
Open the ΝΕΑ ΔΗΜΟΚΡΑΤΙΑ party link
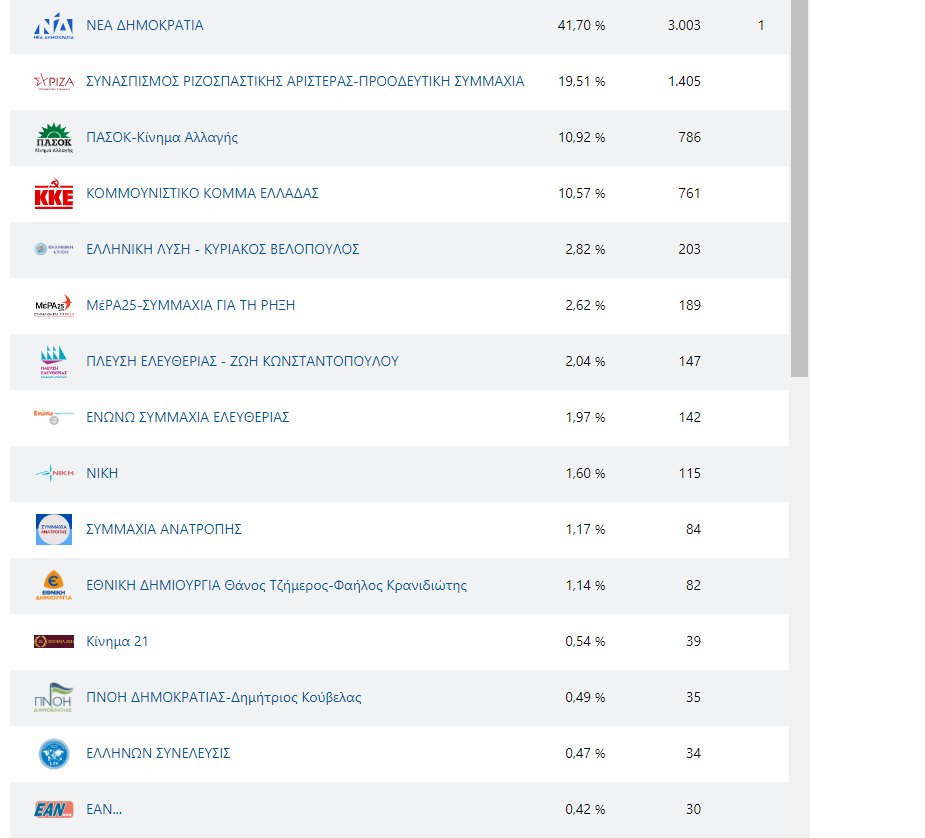145,25
